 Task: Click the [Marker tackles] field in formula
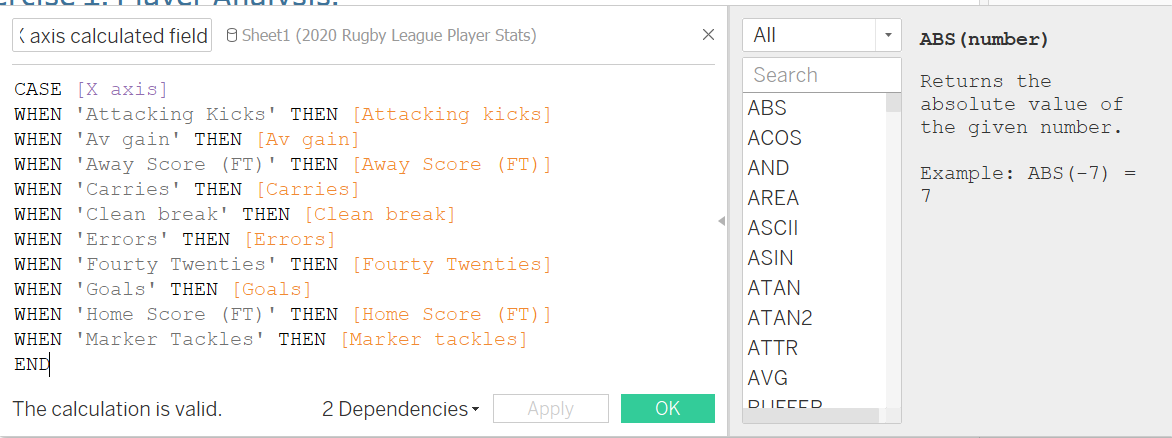pyautogui.click(x=433, y=340)
